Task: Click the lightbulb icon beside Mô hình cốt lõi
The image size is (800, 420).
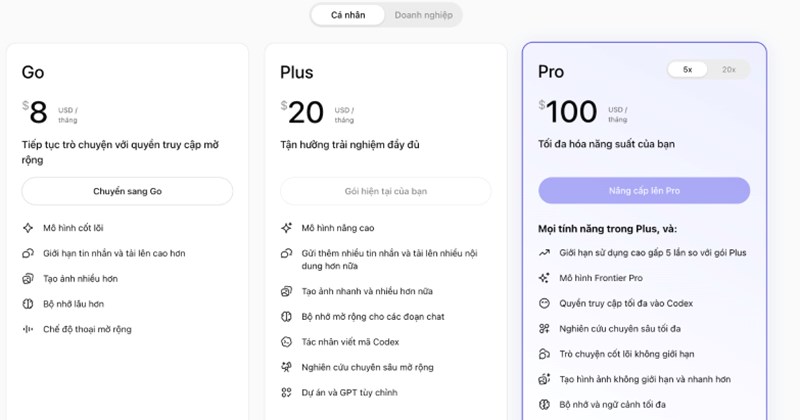Action: (27, 228)
